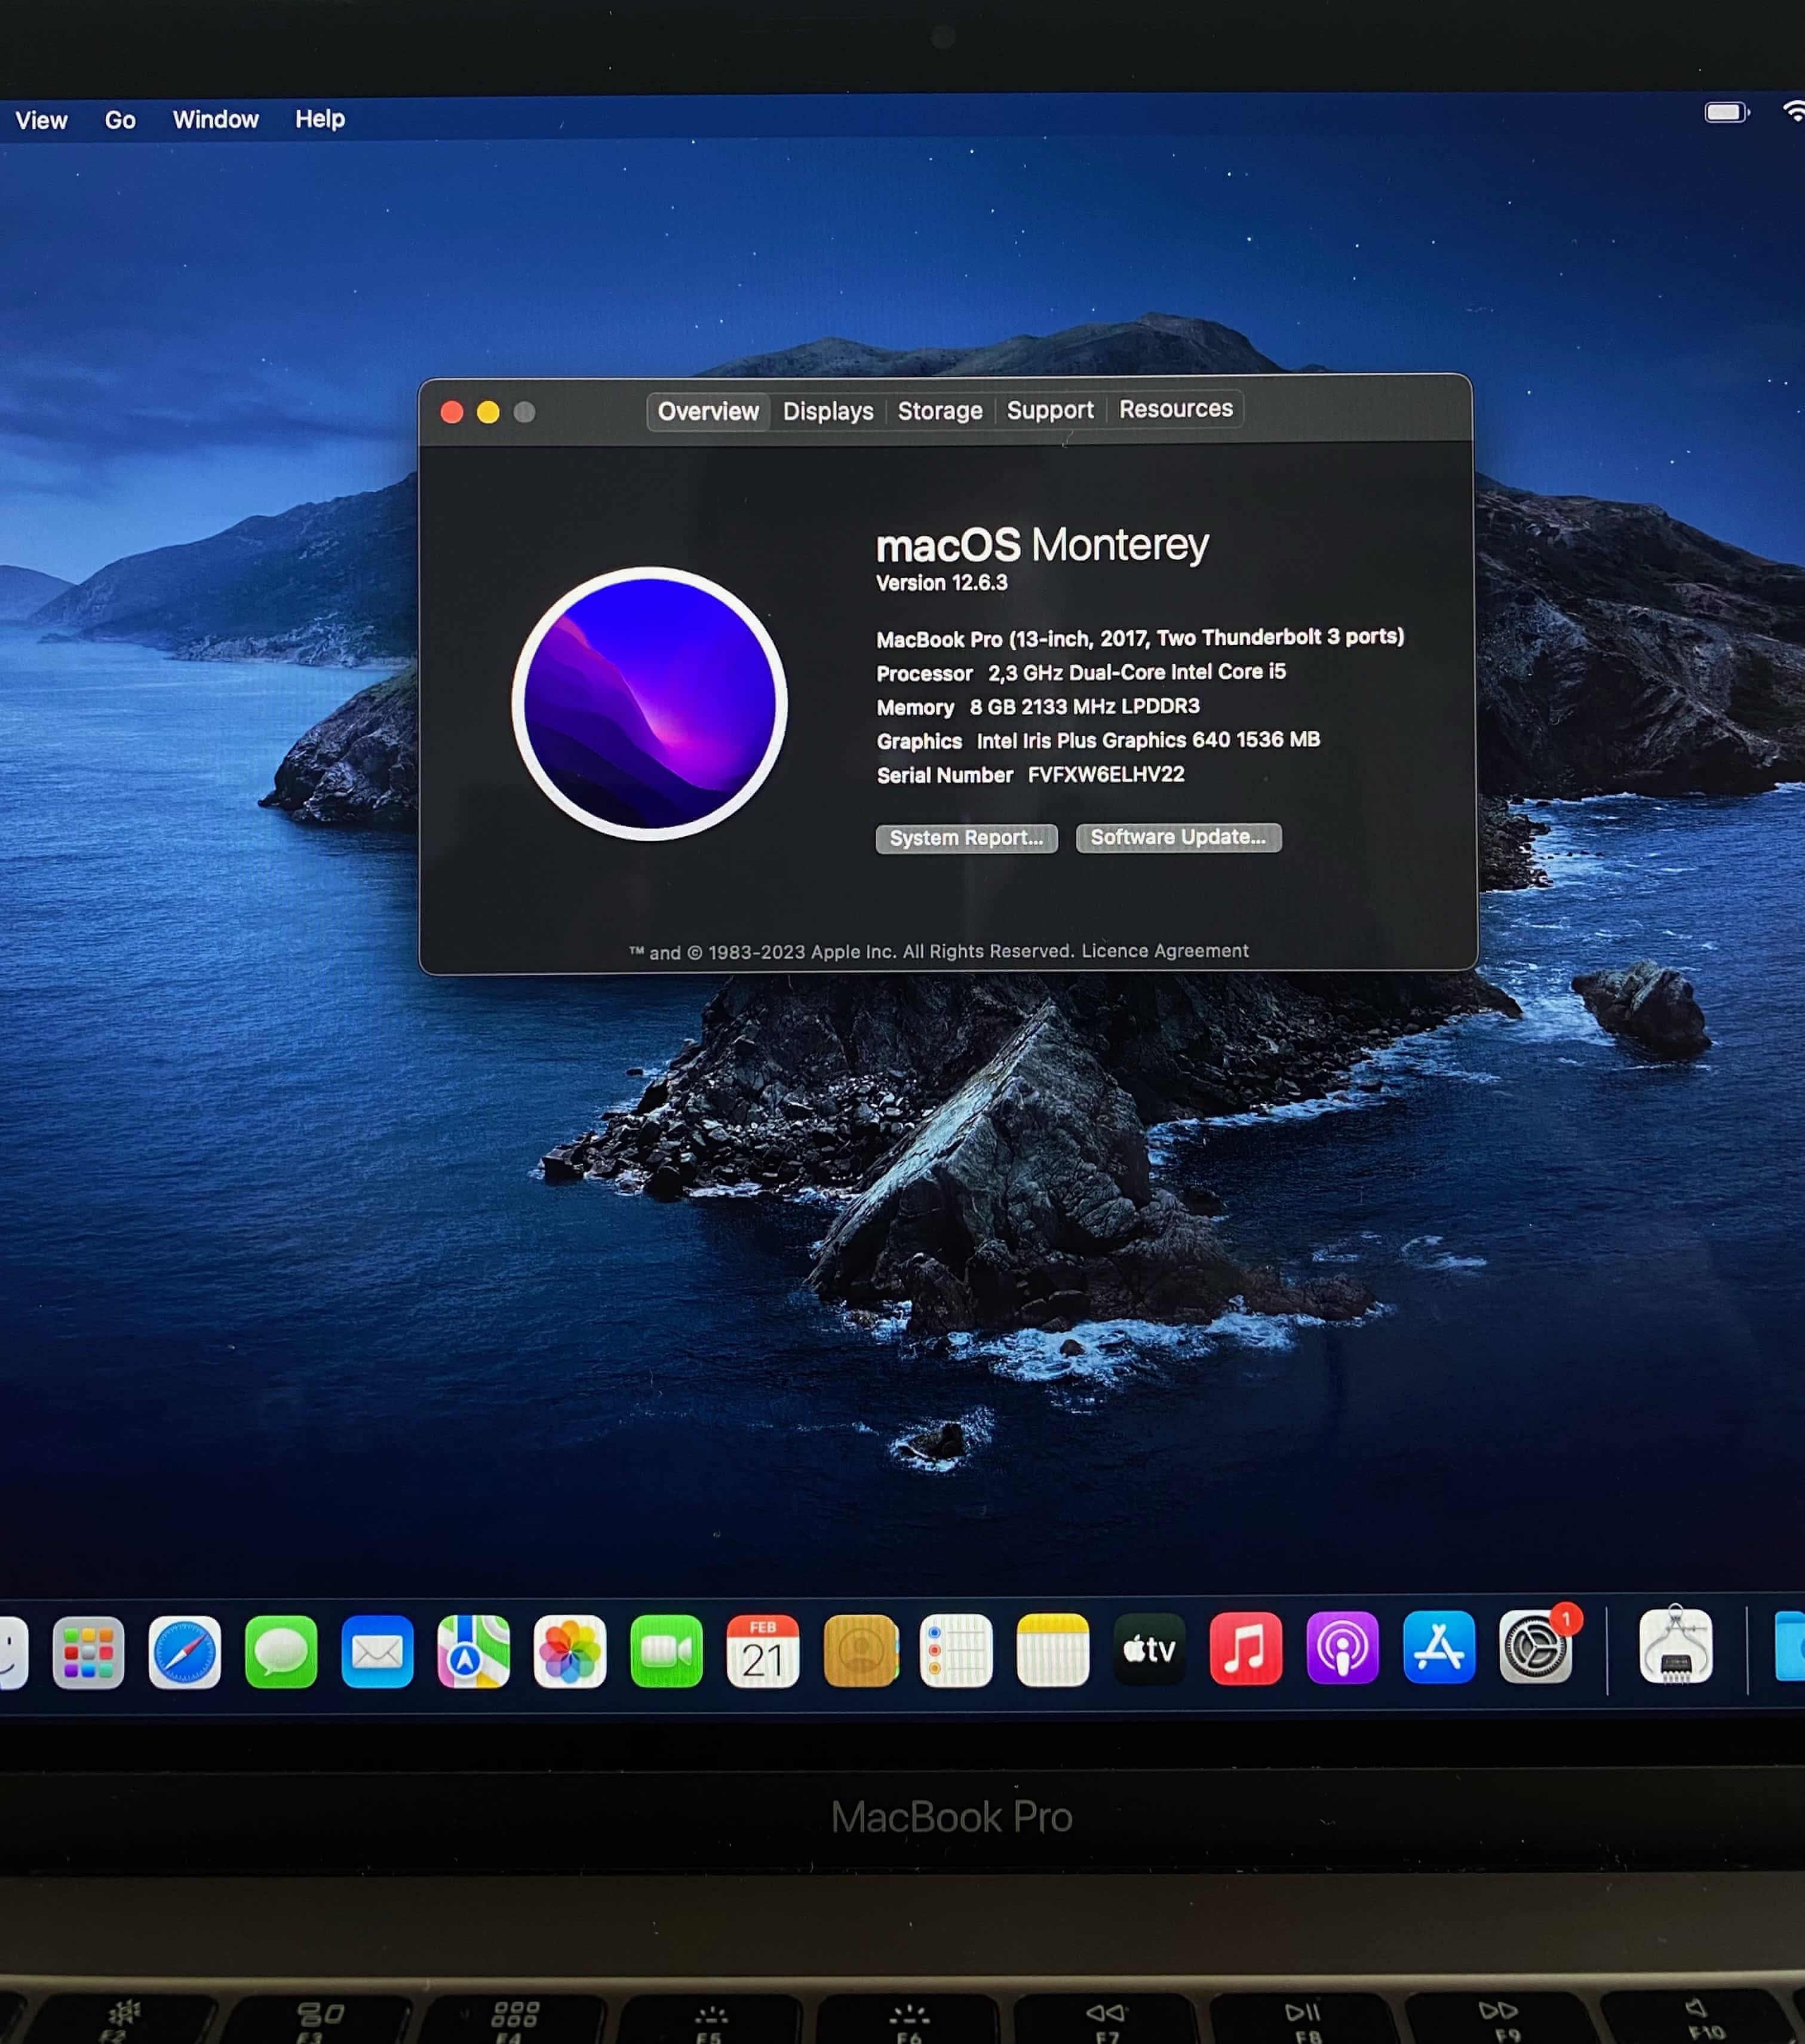Launch Apple TV app
Screen dimensions: 1805x2044
pyautogui.click(x=1149, y=1648)
